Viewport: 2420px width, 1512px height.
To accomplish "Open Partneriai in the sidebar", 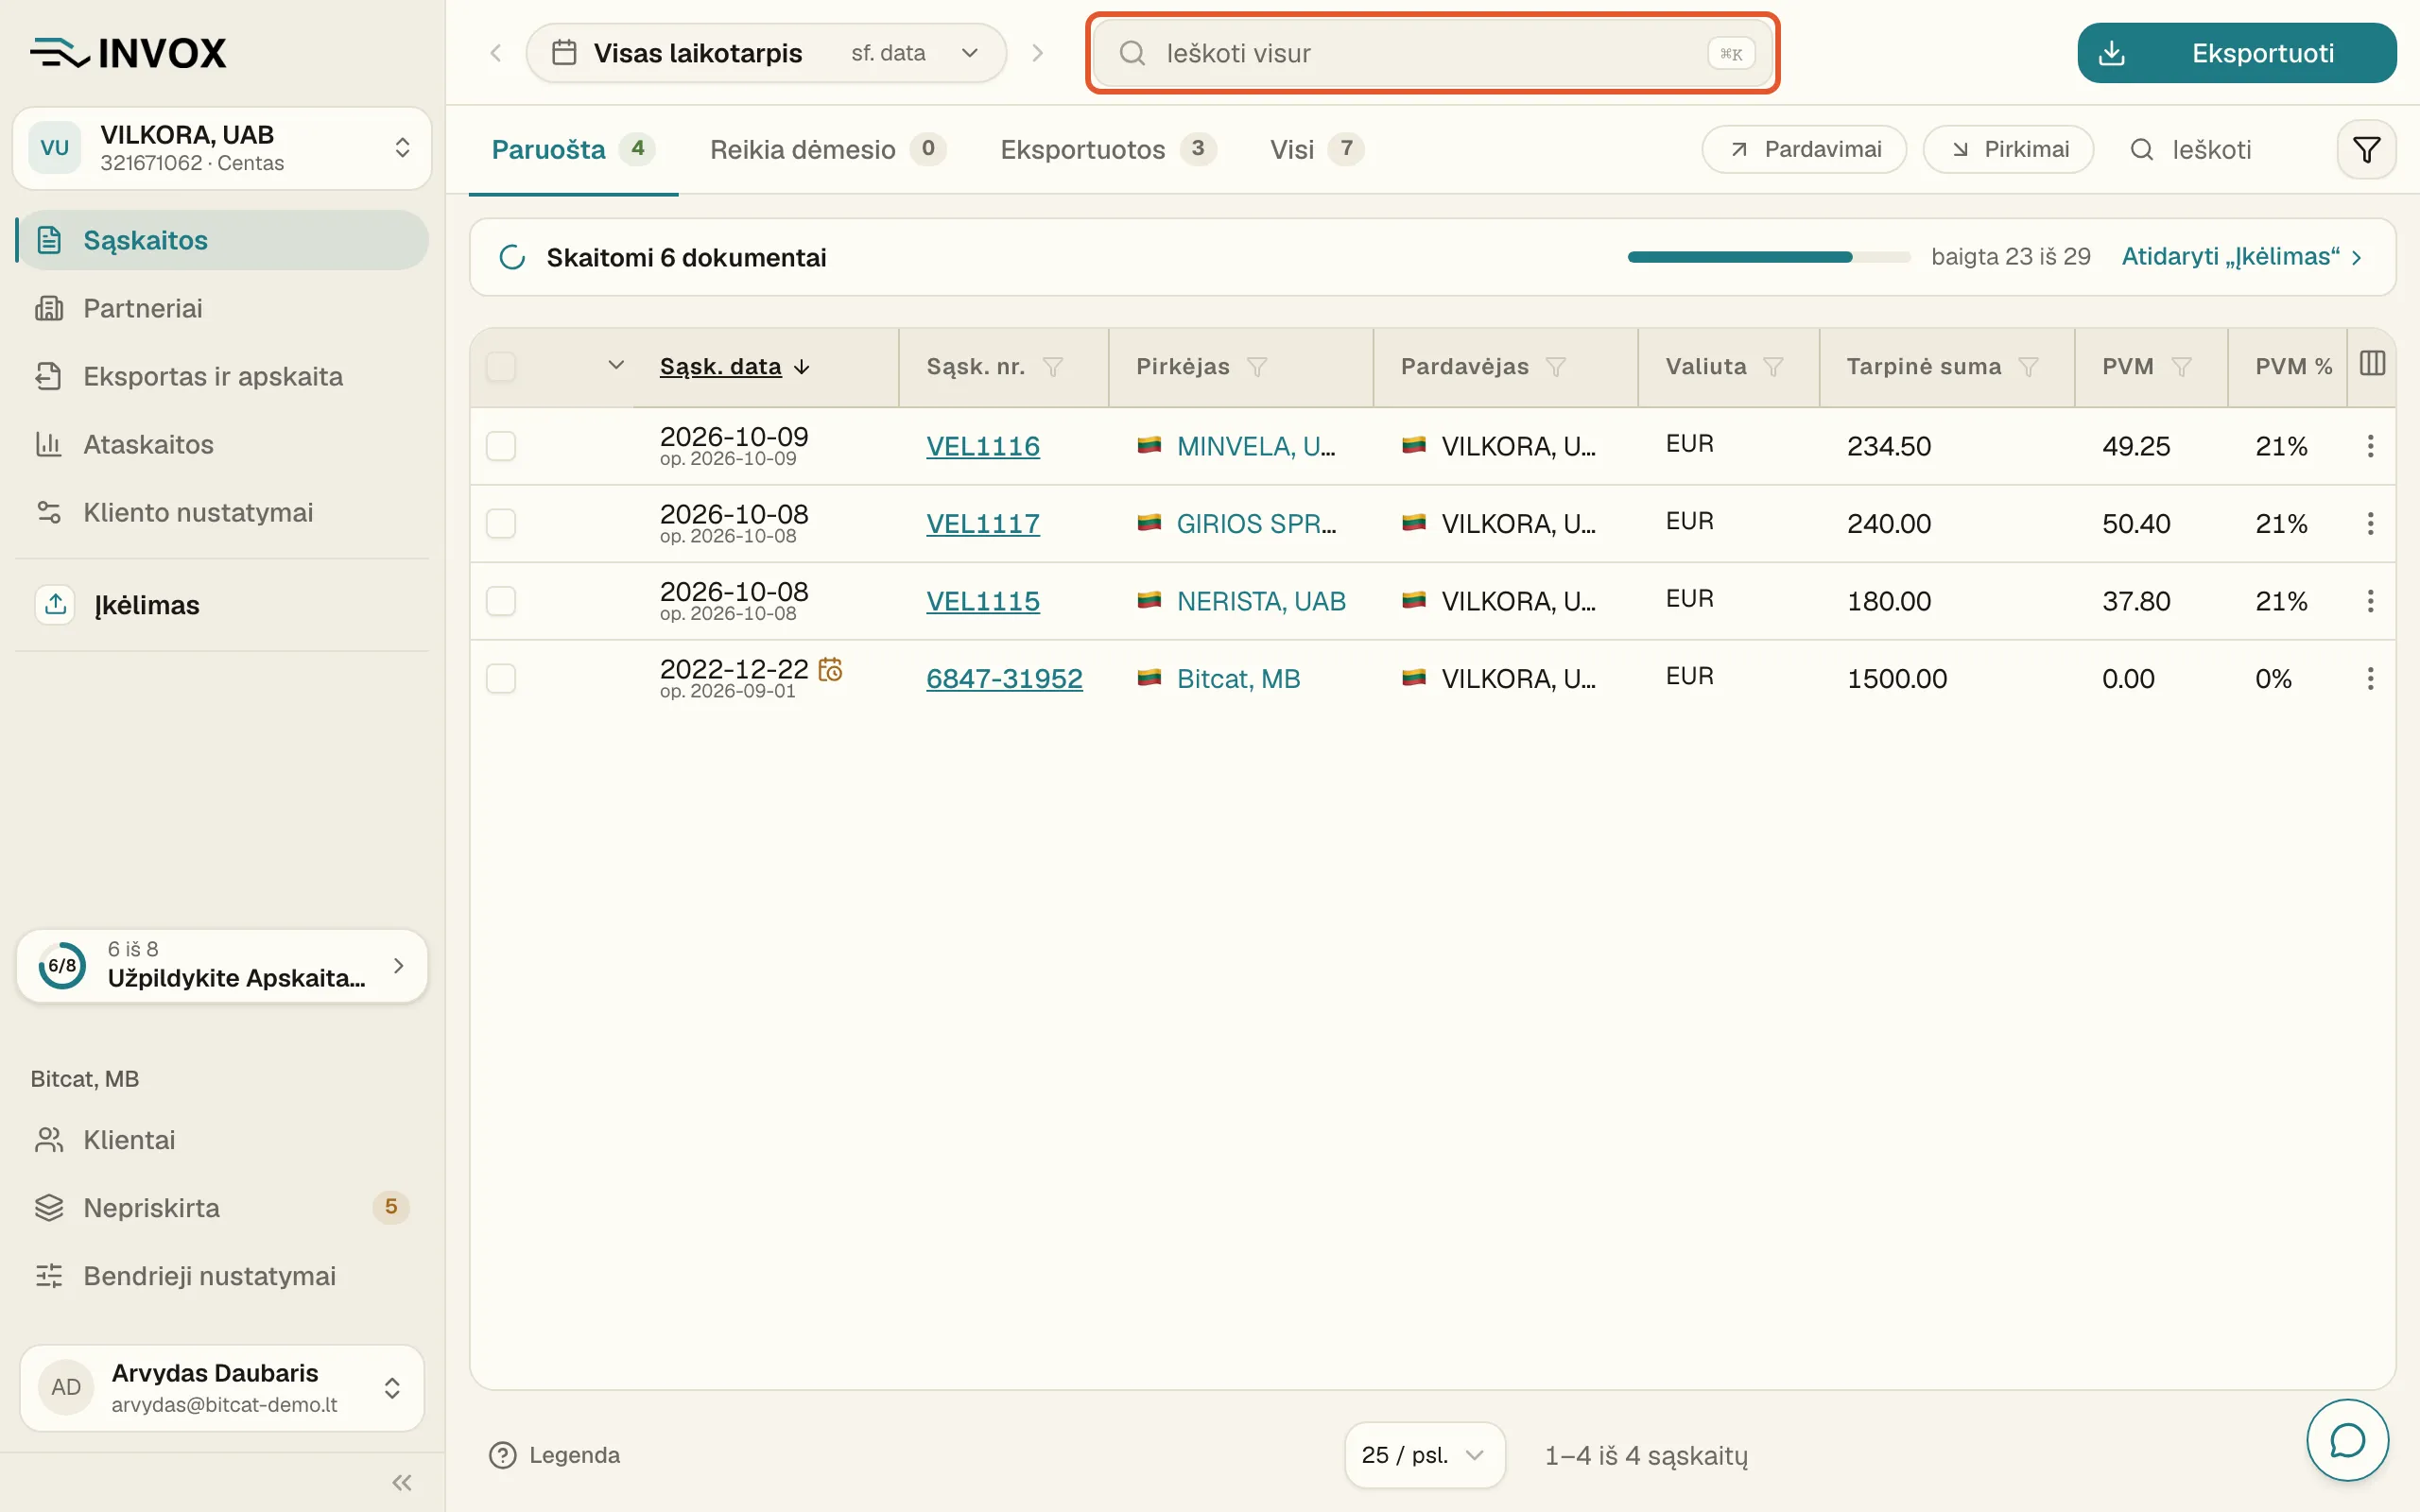I will pos(222,308).
